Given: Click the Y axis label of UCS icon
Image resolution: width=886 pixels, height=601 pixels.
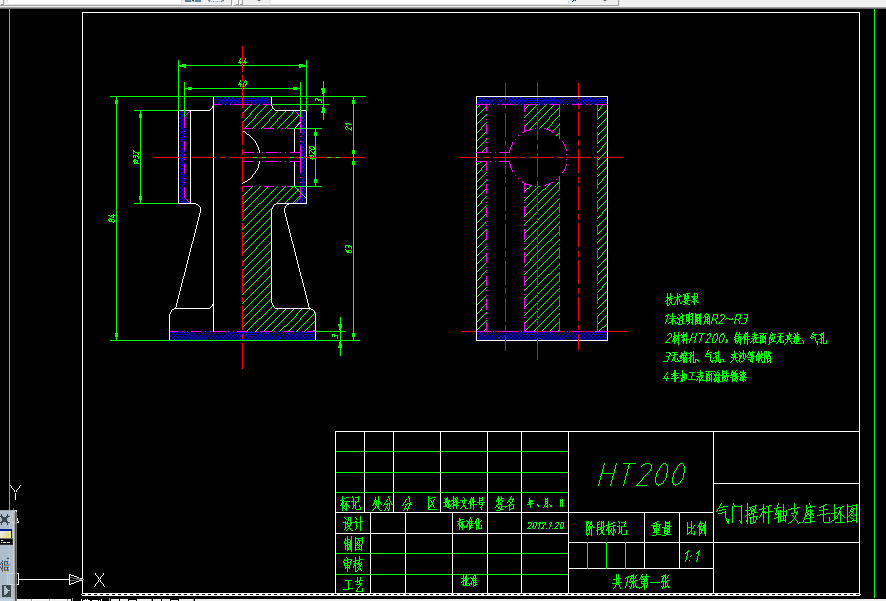Looking at the screenshot, I should [x=15, y=492].
